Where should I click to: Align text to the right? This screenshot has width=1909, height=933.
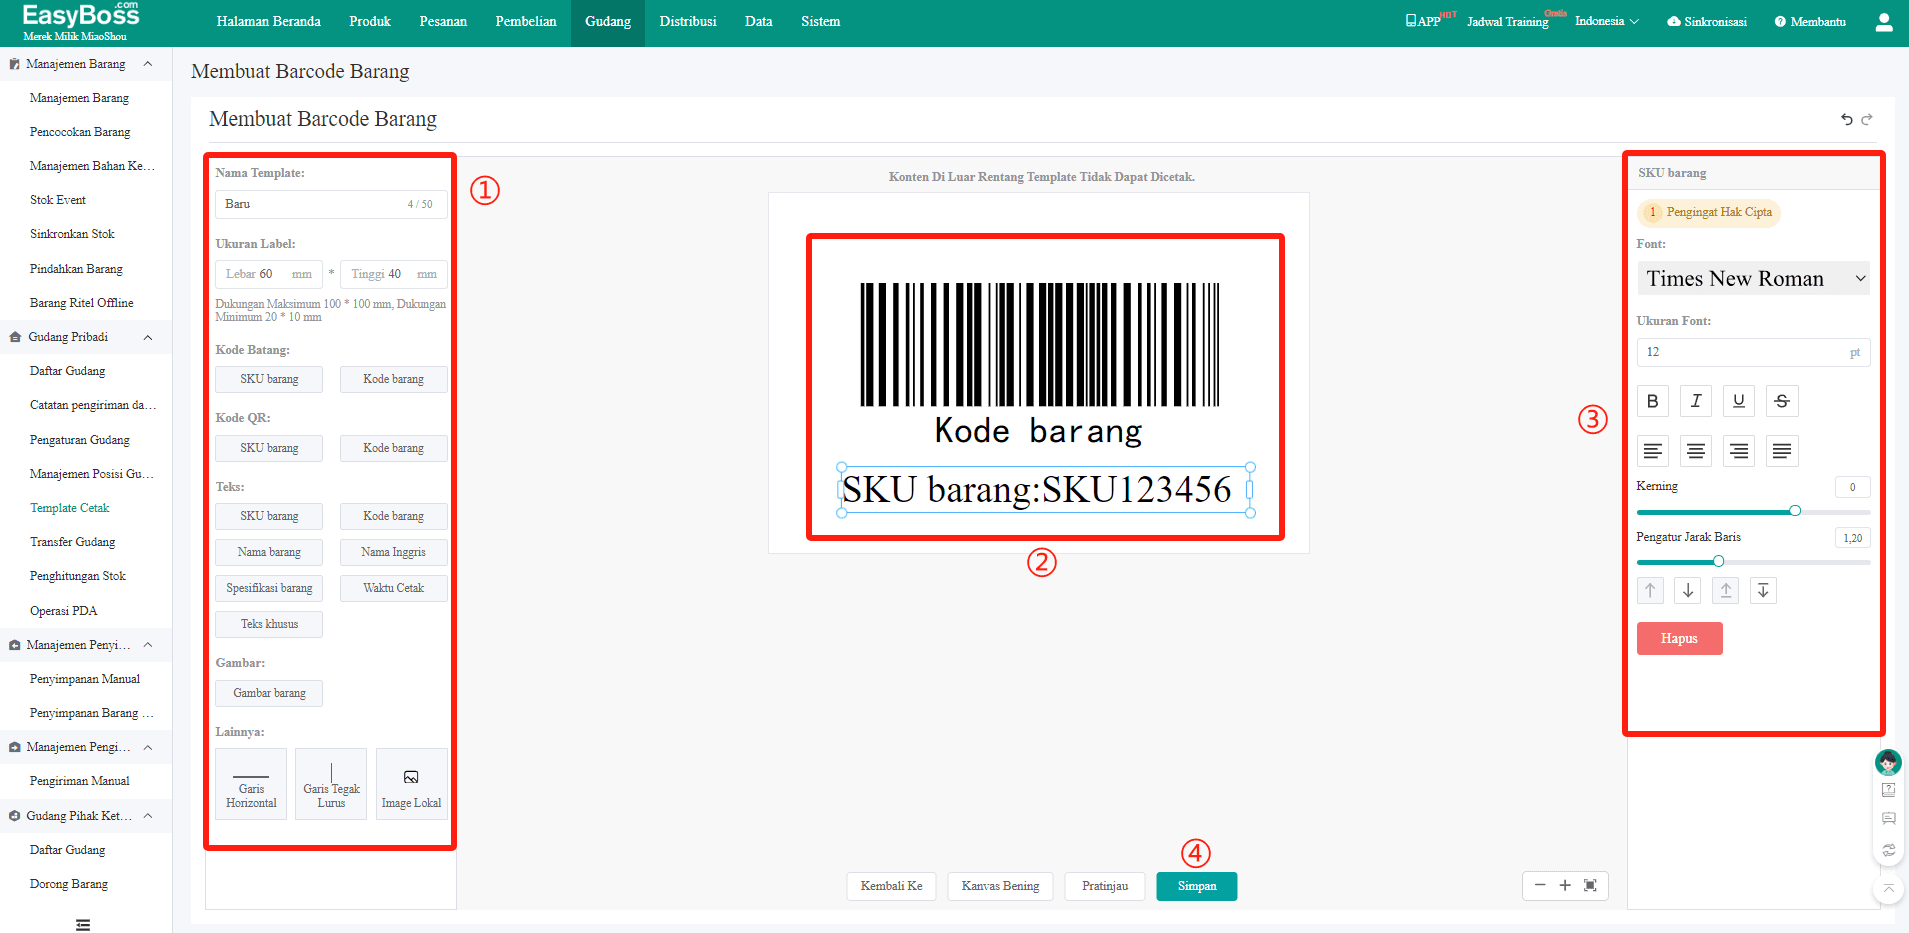click(x=1739, y=451)
